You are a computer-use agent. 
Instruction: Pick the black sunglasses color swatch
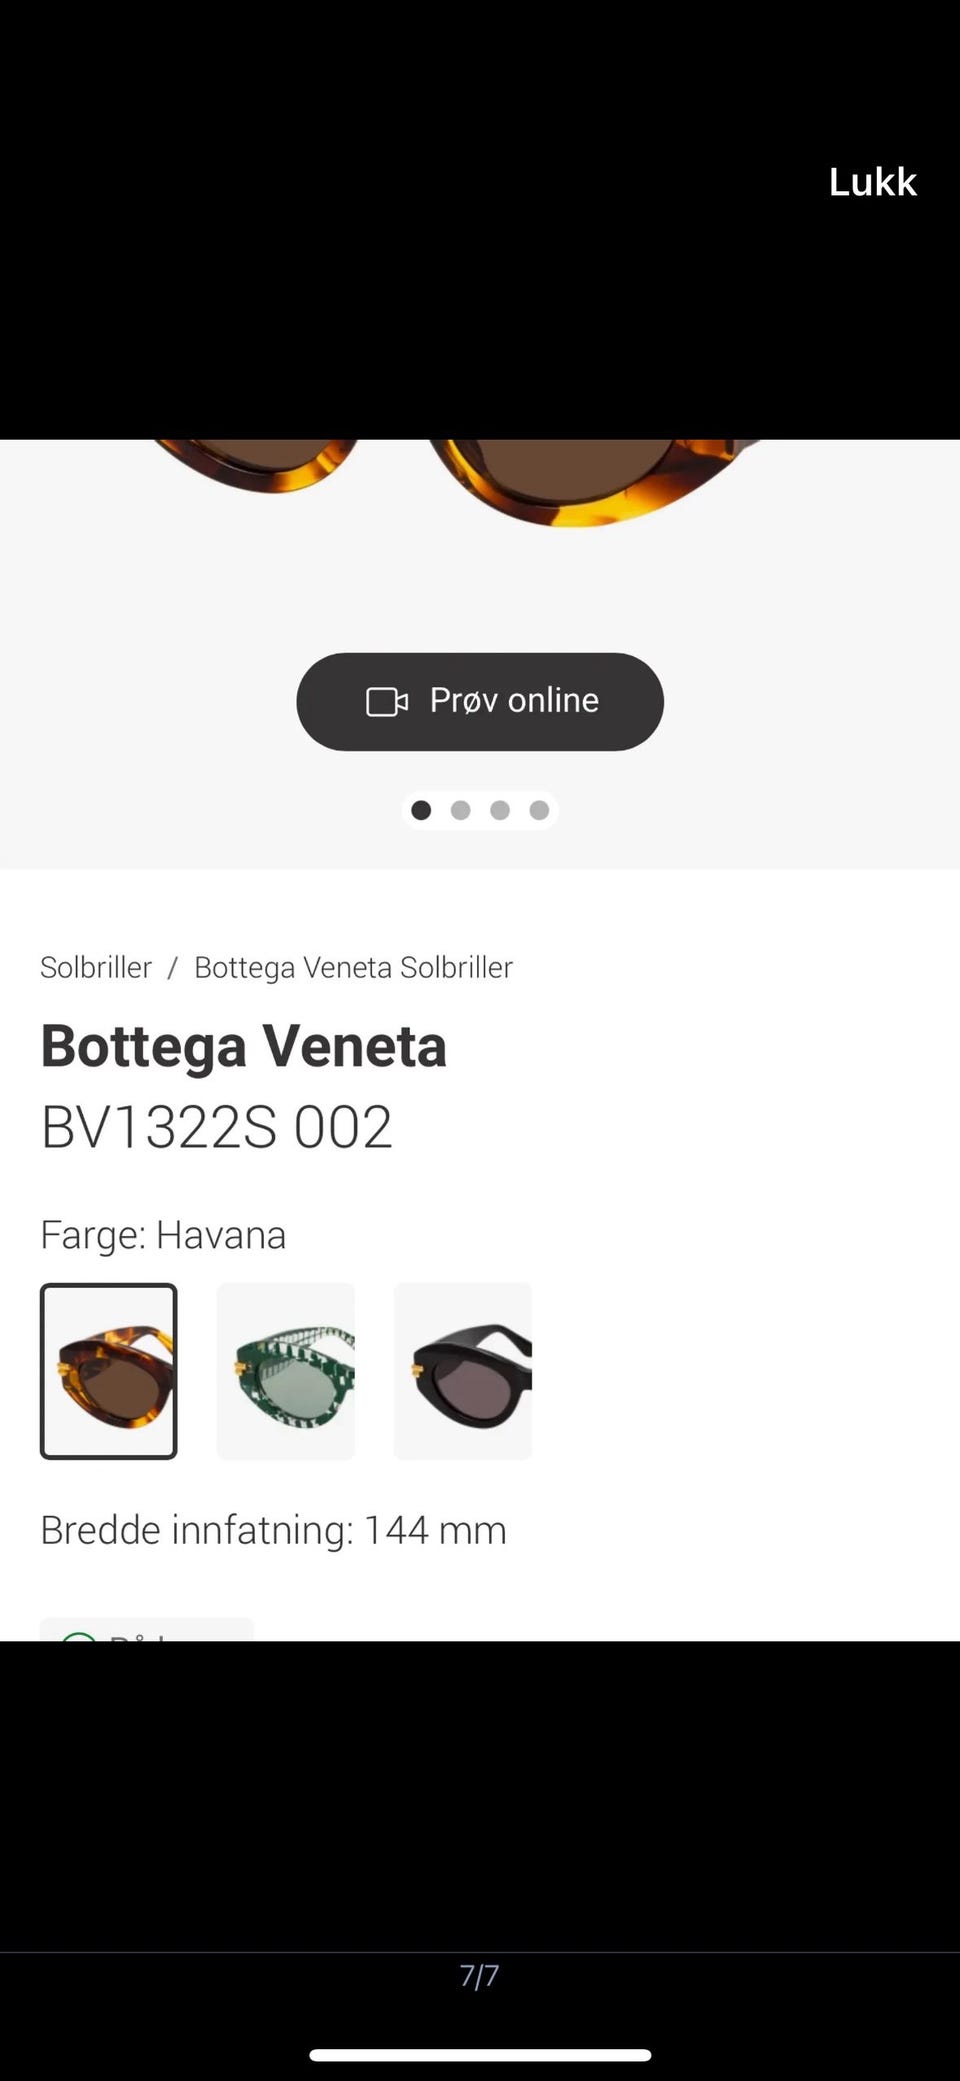[463, 1371]
